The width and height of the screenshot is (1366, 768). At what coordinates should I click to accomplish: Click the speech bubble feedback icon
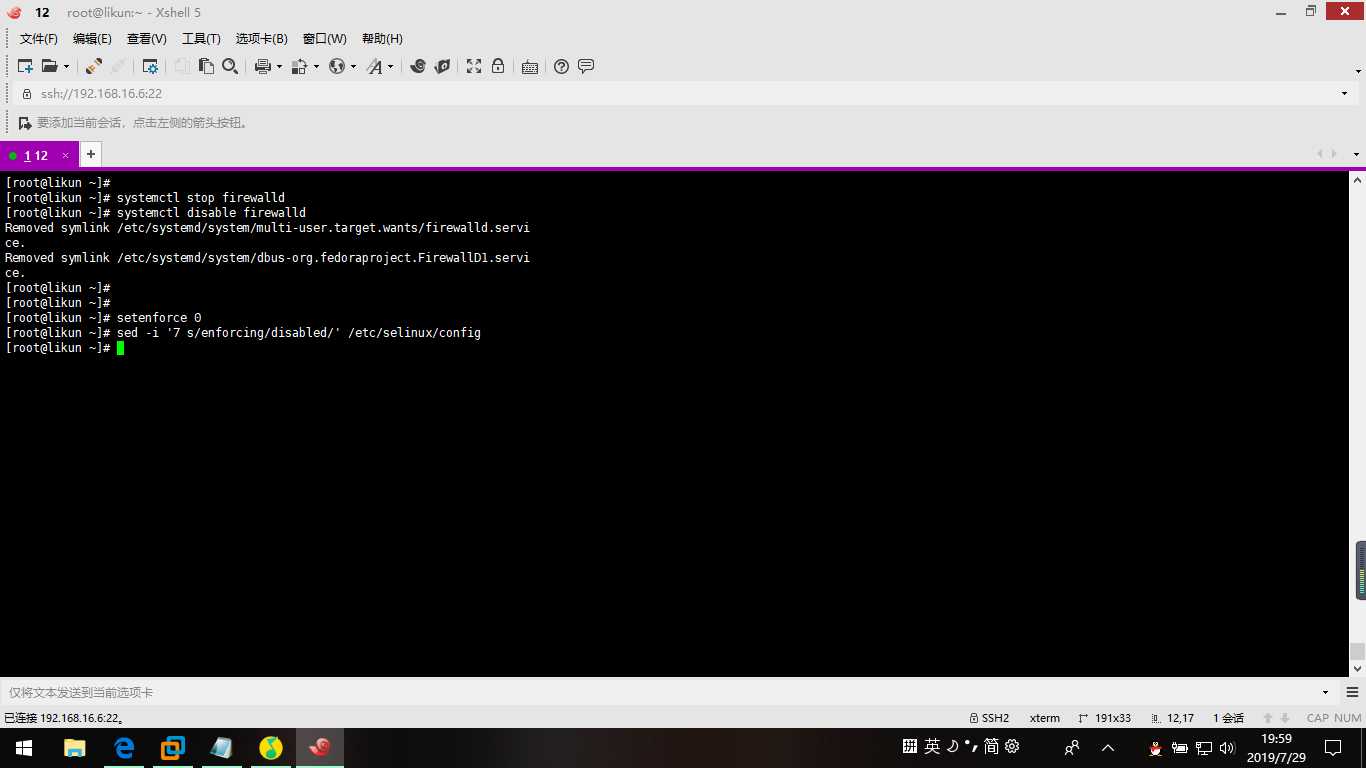tap(586, 66)
